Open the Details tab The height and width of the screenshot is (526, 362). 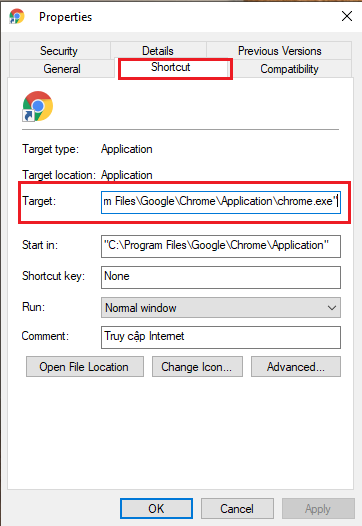click(158, 51)
